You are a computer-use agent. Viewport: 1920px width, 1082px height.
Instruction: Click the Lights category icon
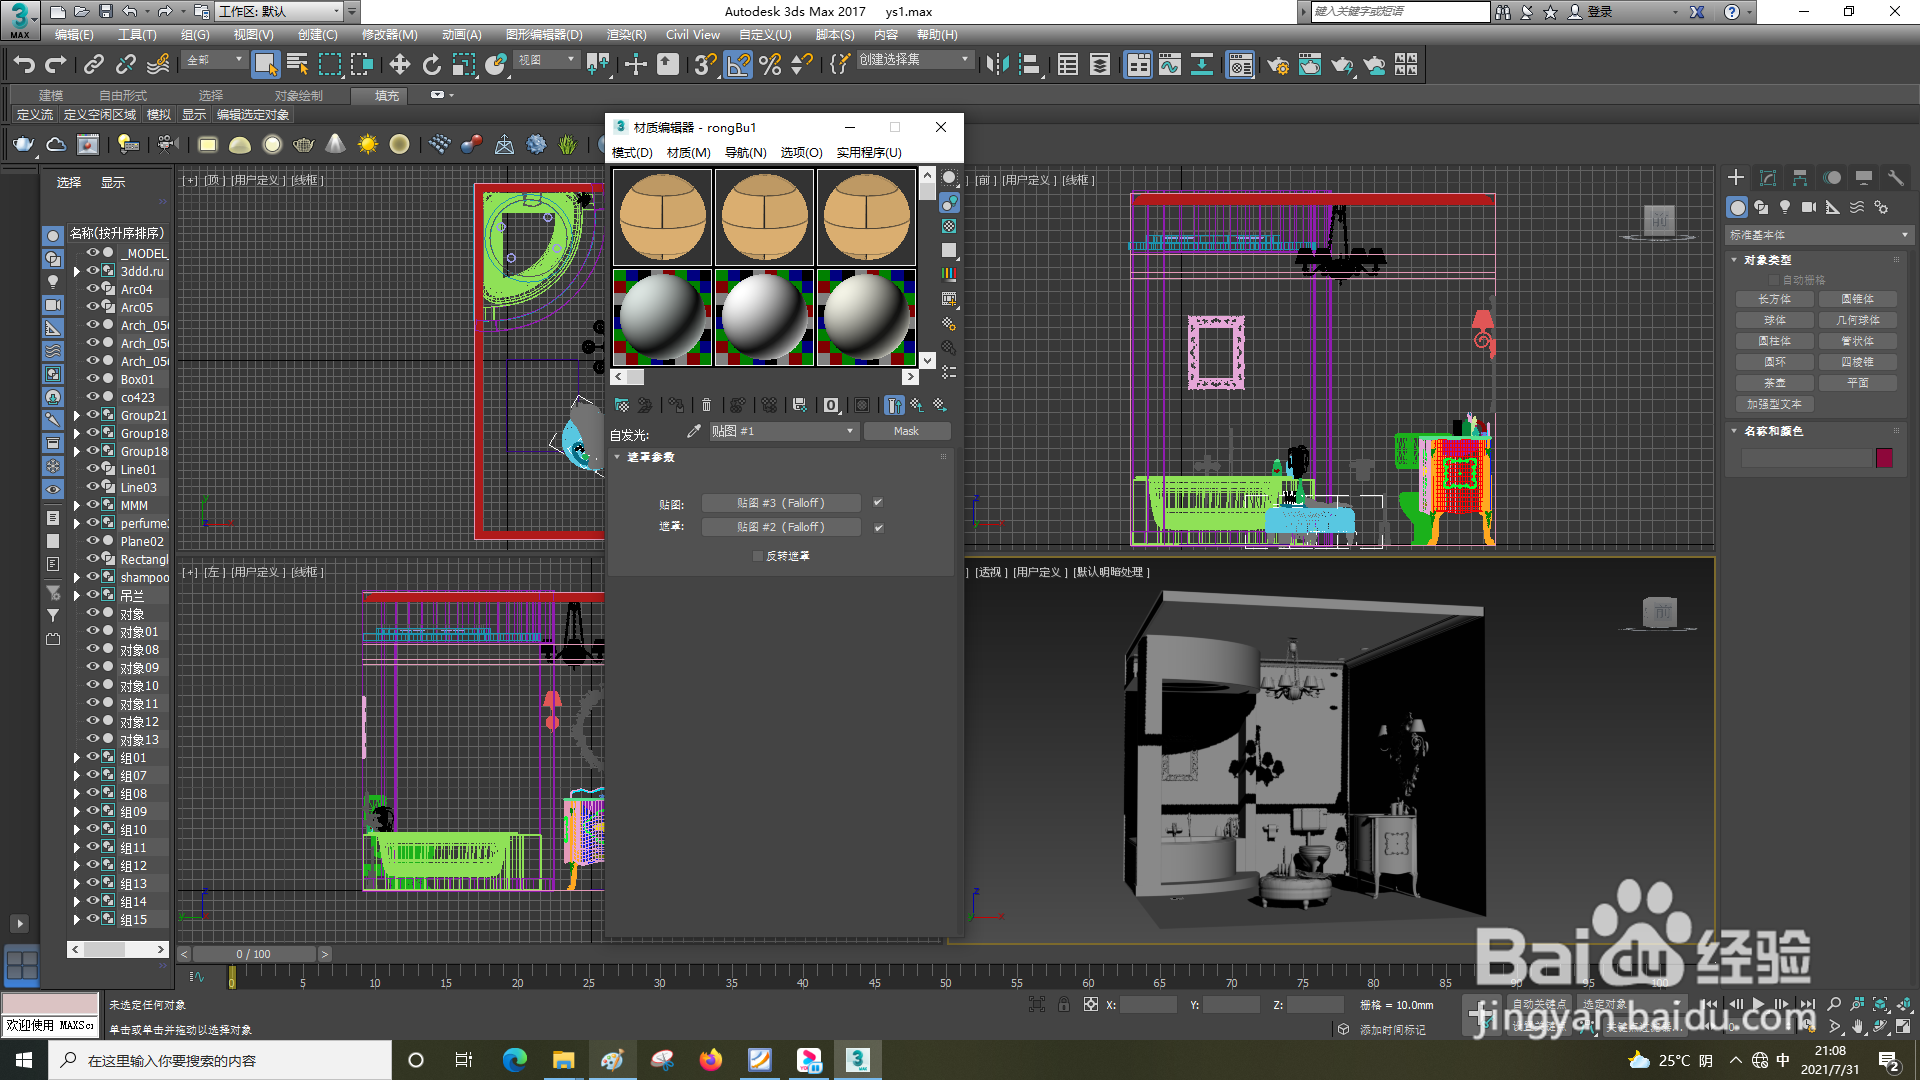(x=1785, y=207)
